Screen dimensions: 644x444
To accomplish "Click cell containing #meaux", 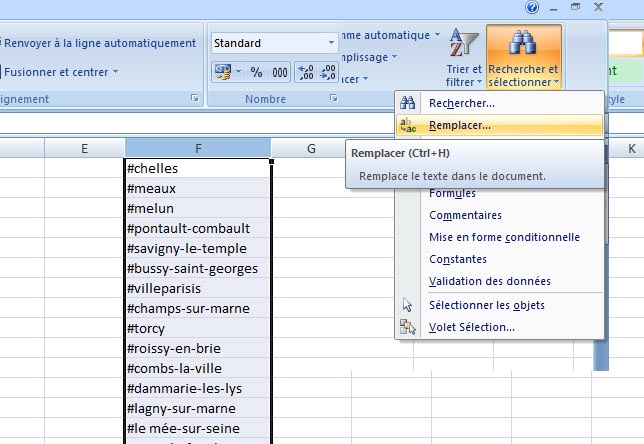I will point(198,189).
